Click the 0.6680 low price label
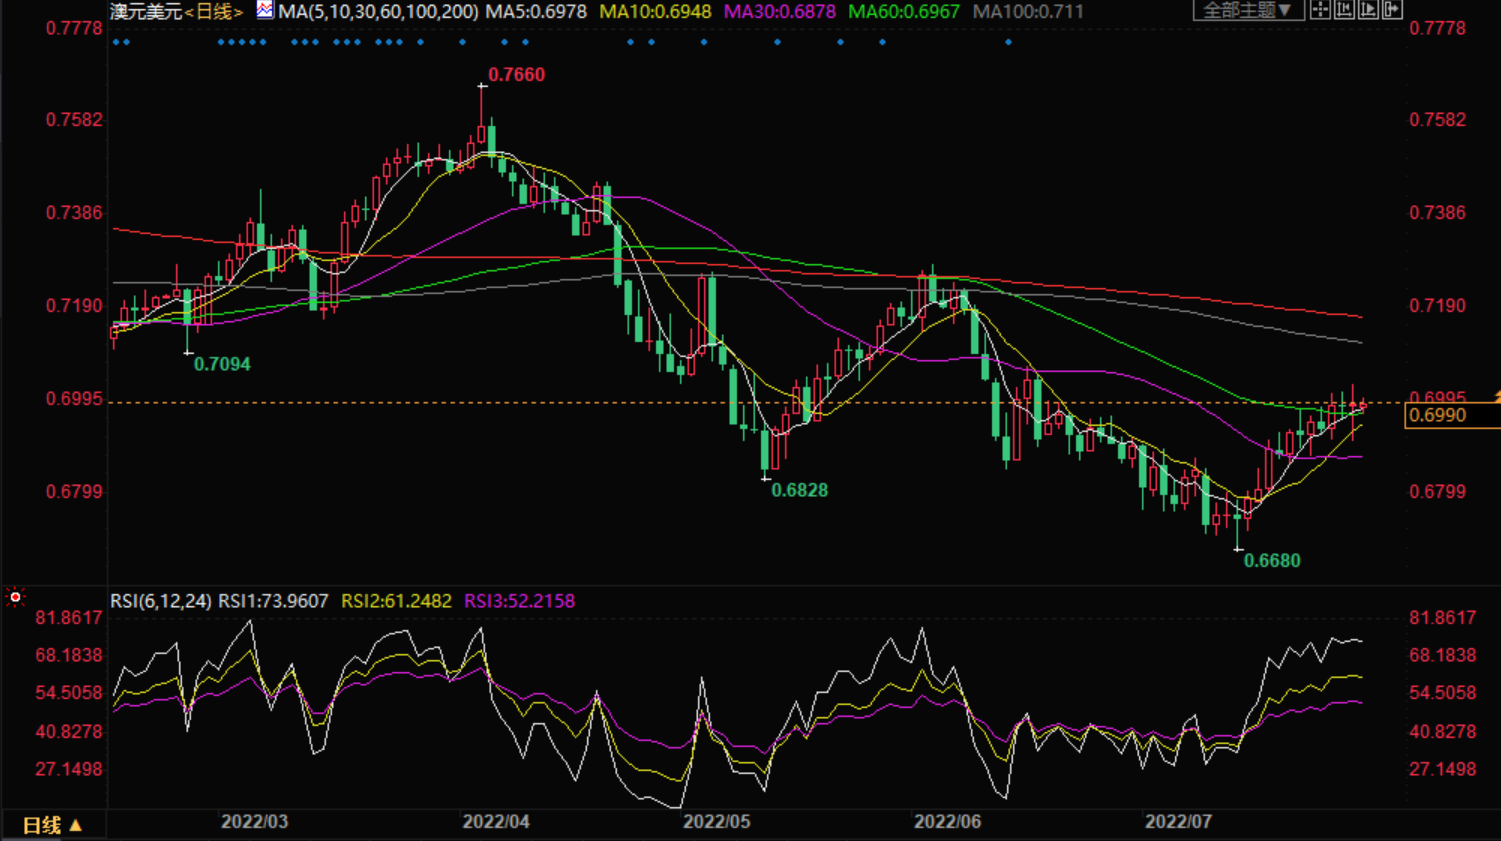Image resolution: width=1501 pixels, height=841 pixels. [1272, 561]
